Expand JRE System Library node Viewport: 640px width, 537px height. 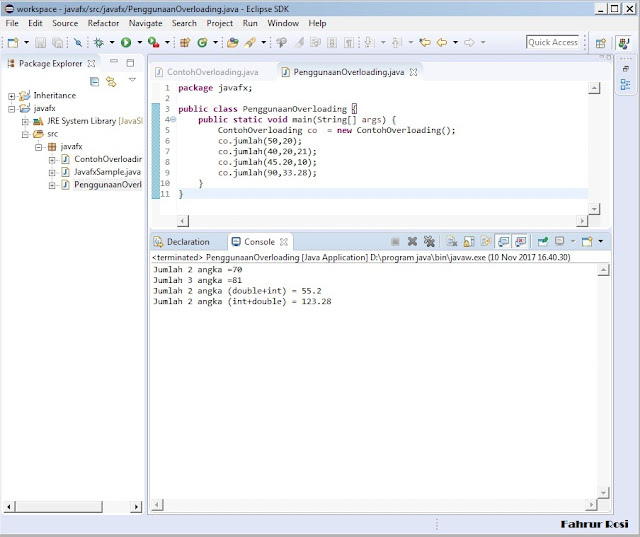(25, 122)
